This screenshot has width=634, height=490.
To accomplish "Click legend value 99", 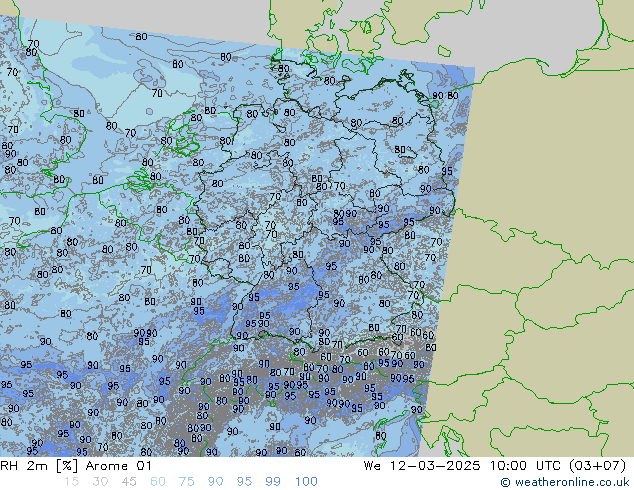I will (273, 482).
